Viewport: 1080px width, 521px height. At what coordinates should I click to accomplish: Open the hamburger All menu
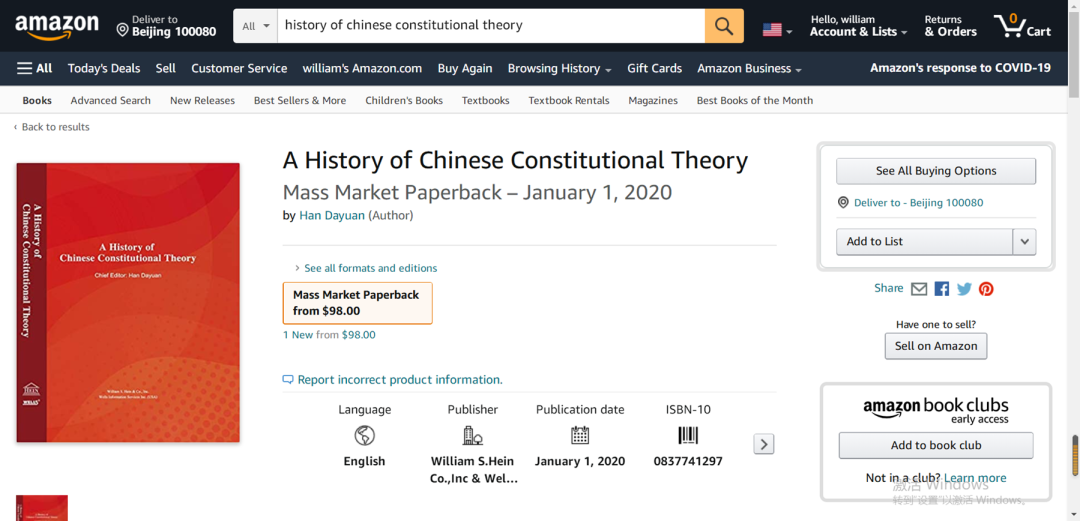click(34, 68)
